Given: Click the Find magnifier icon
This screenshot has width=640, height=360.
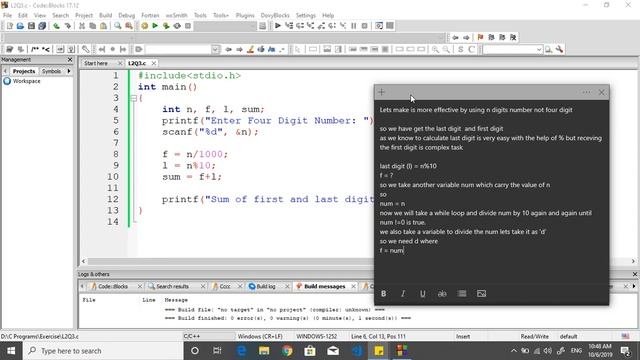Looking at the screenshot, I should click(118, 26).
